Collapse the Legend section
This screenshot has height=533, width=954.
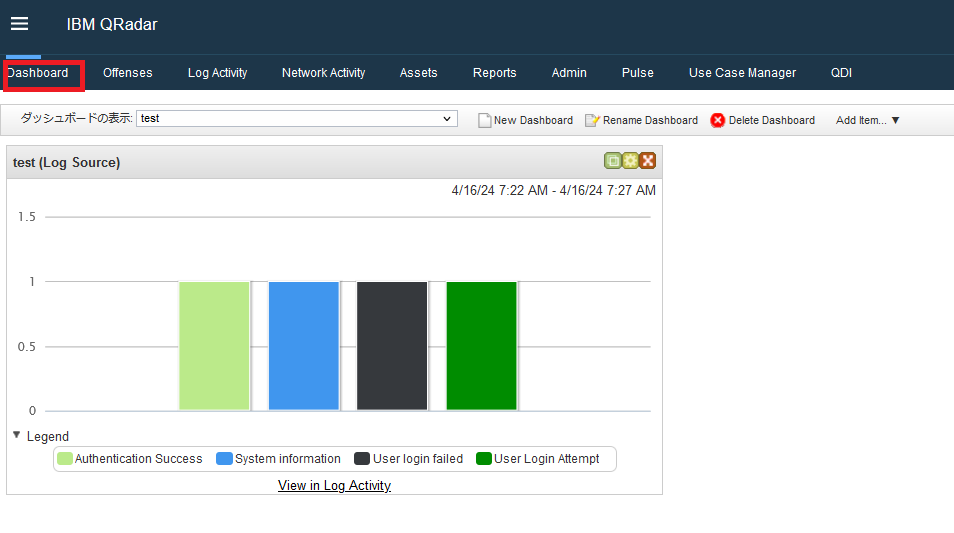point(16,436)
